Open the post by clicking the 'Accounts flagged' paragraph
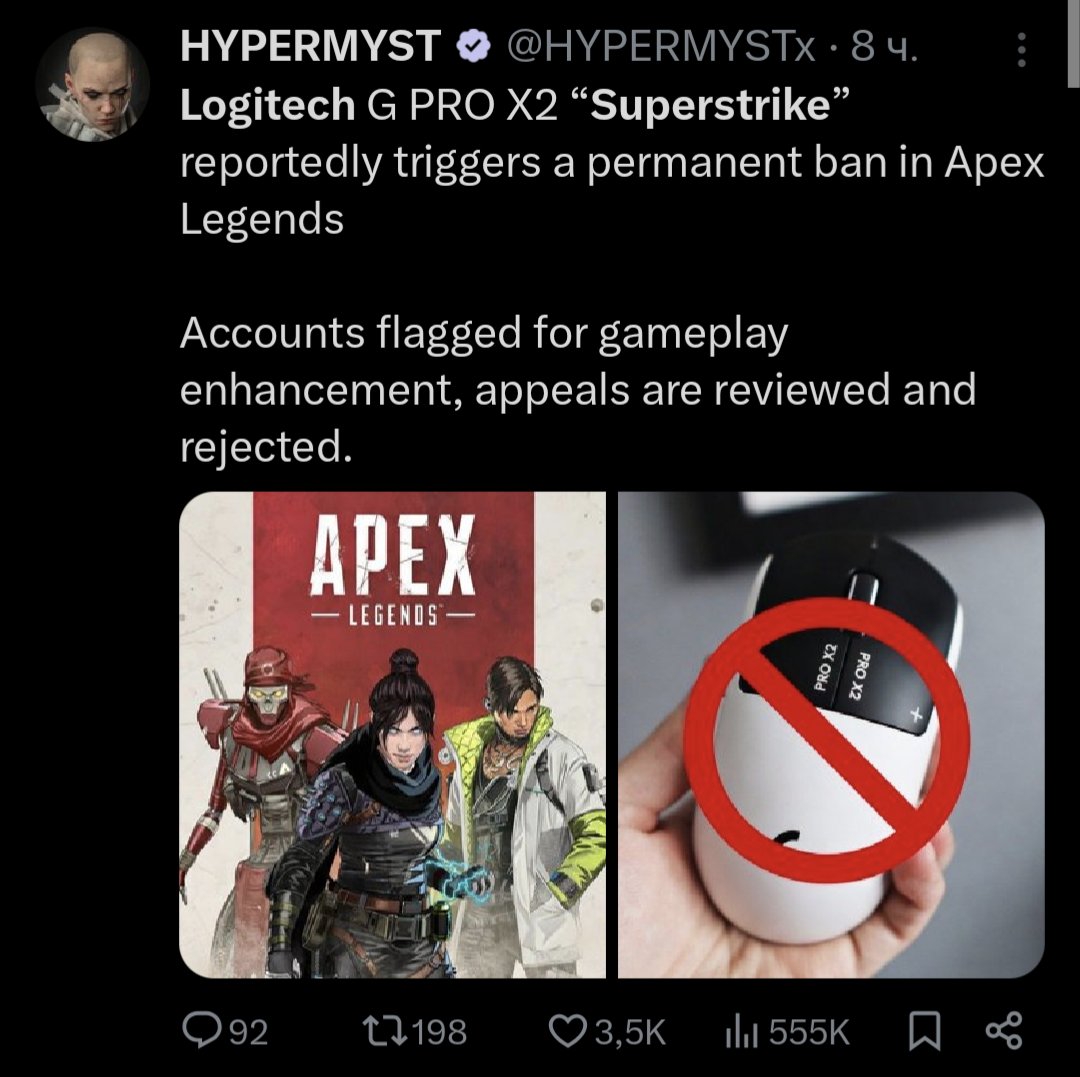 click(578, 390)
